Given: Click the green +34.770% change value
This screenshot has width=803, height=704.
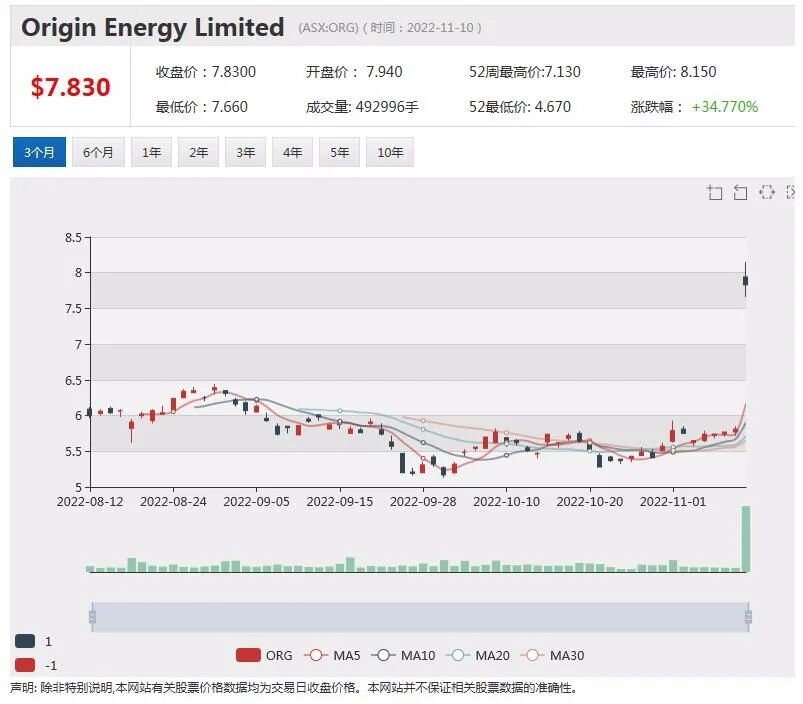Looking at the screenshot, I should pos(725,107).
